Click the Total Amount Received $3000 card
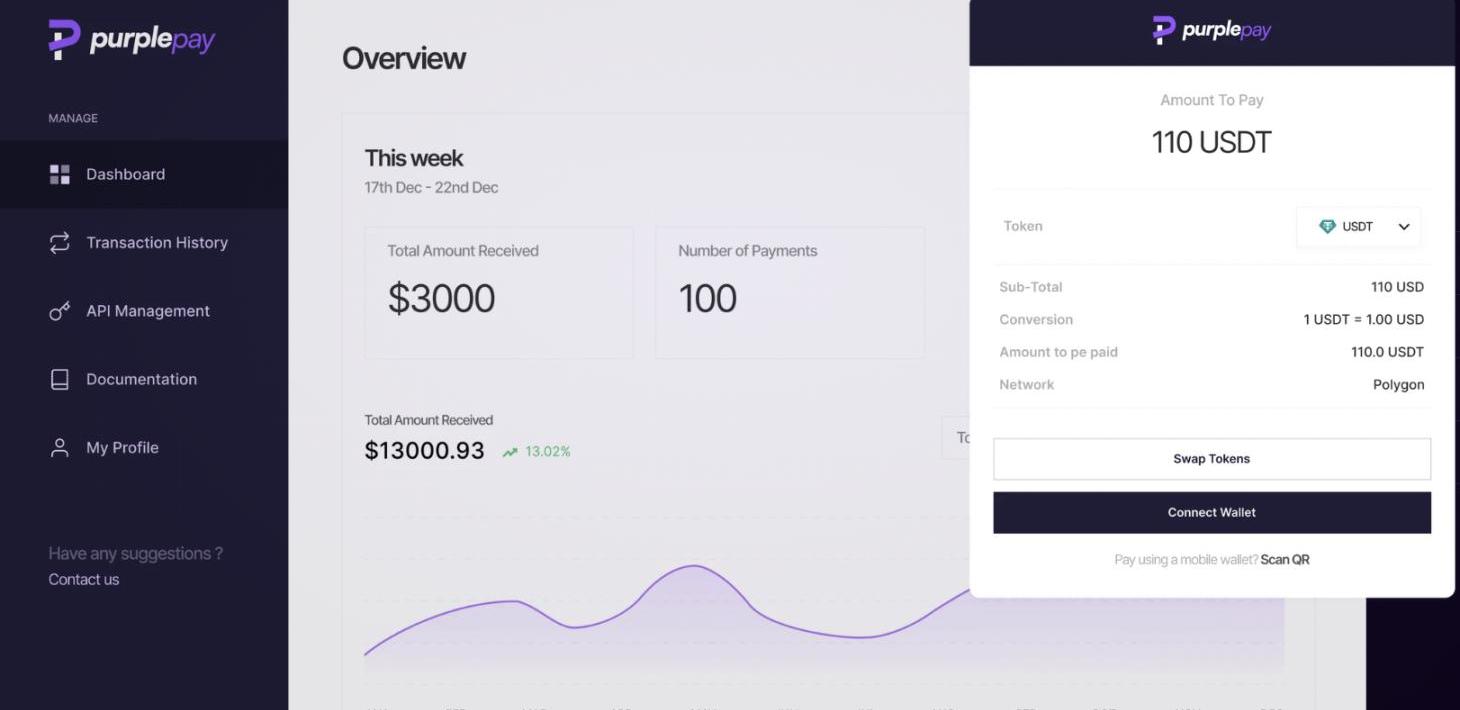This screenshot has height=710, width=1460. [498, 292]
